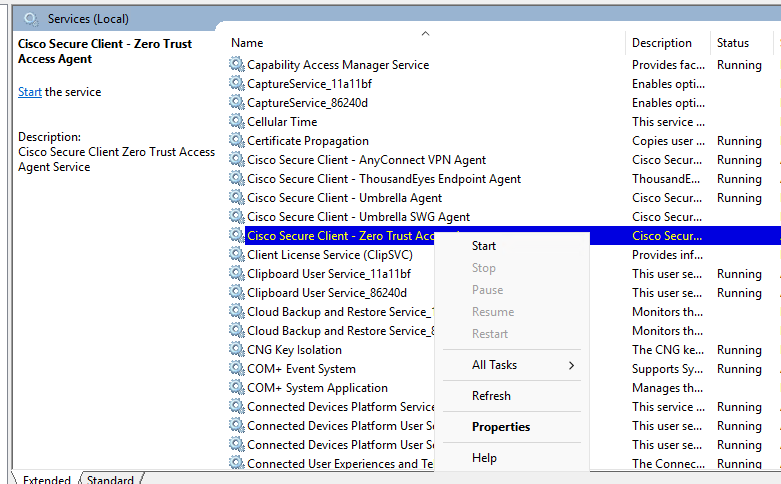Click gear icon next to Cellular Time
The height and width of the screenshot is (484, 781).
coord(236,122)
